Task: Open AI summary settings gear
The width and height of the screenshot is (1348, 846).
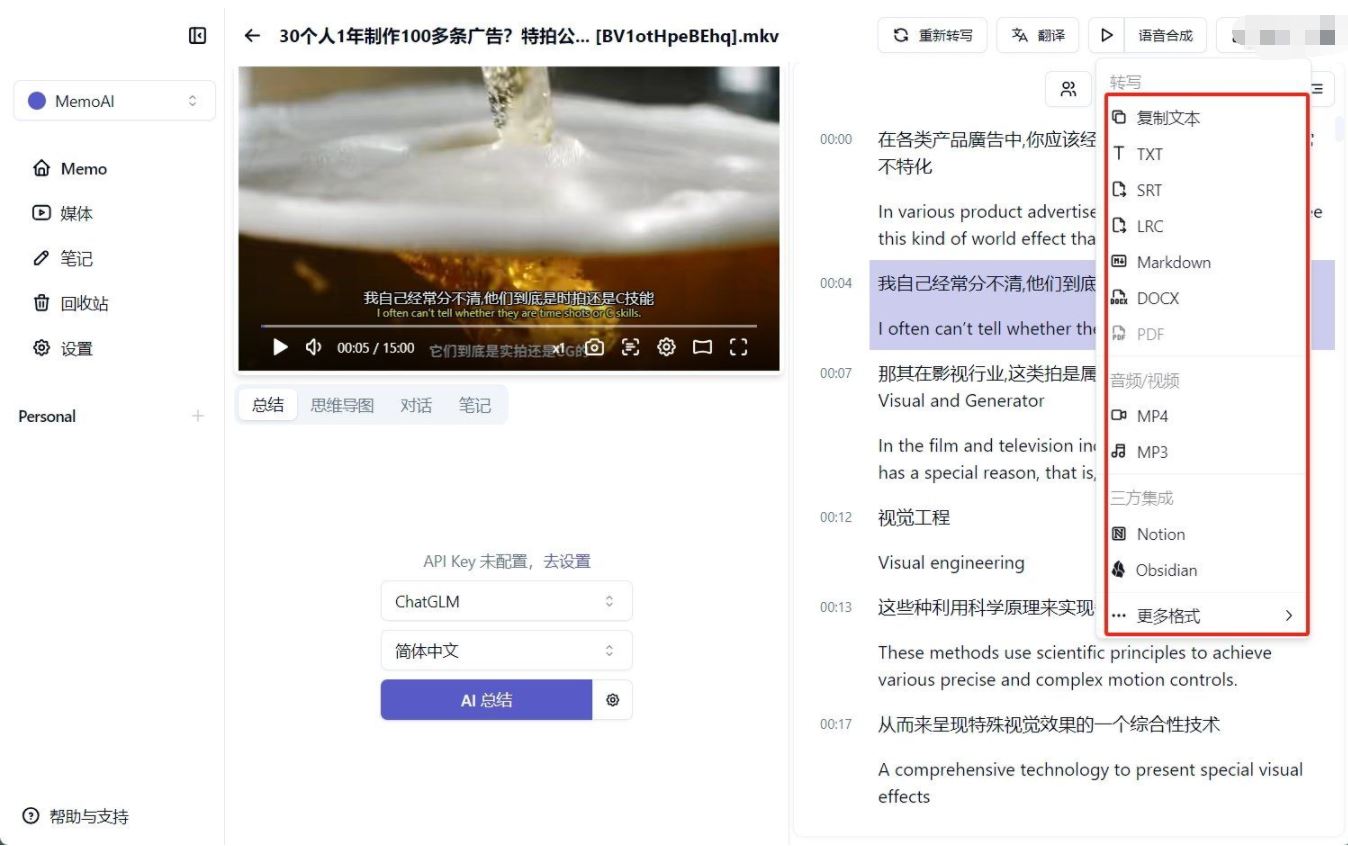Action: [613, 700]
